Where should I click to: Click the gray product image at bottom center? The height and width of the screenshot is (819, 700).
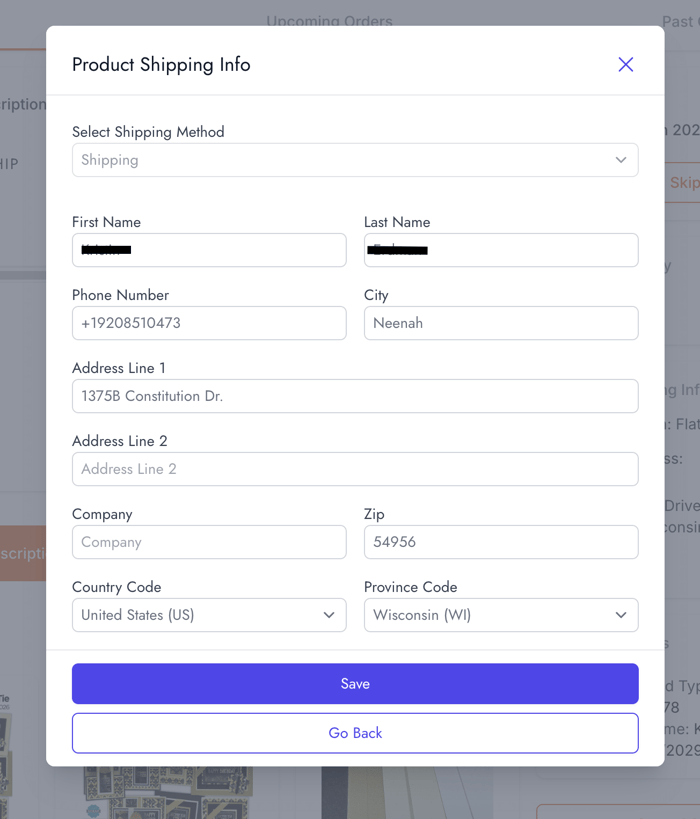click(x=400, y=793)
